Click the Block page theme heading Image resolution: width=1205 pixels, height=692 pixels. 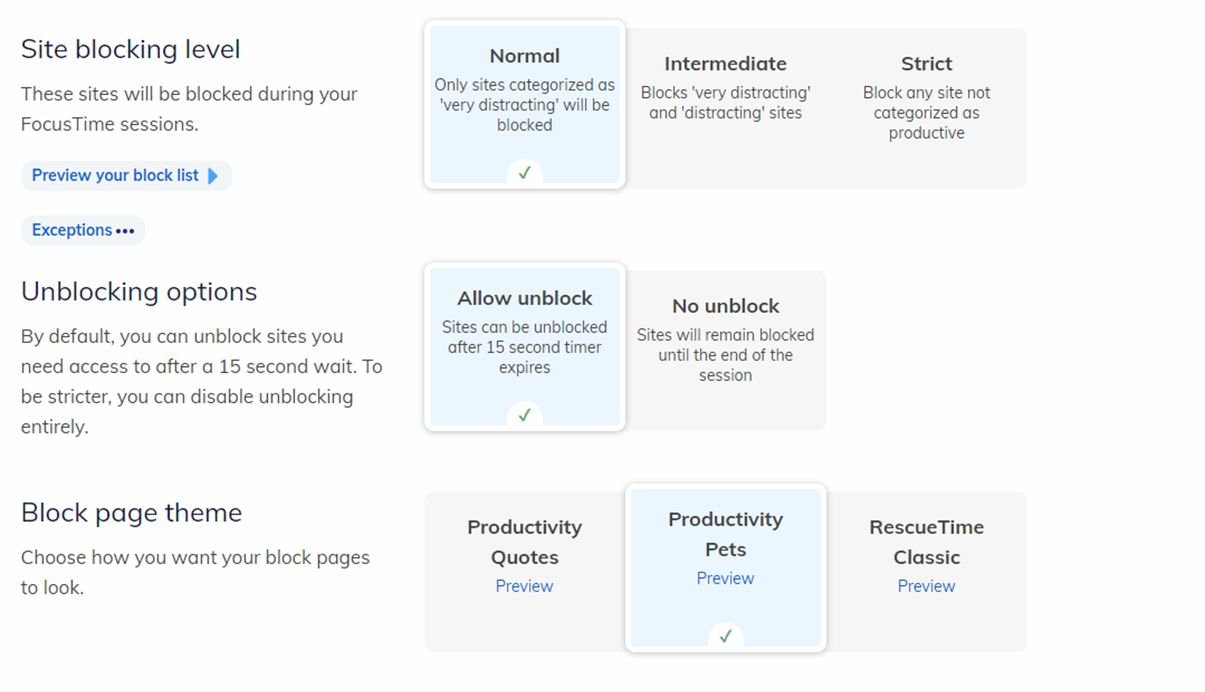131,513
